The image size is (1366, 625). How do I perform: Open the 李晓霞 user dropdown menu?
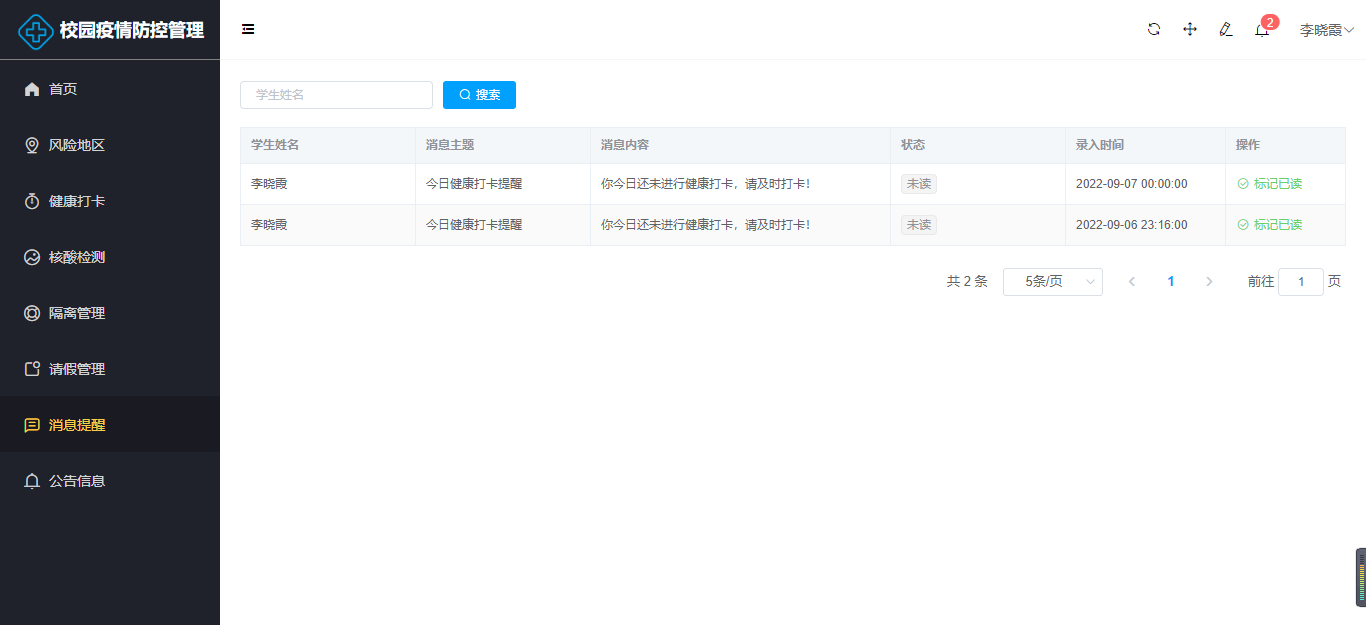(1326, 30)
